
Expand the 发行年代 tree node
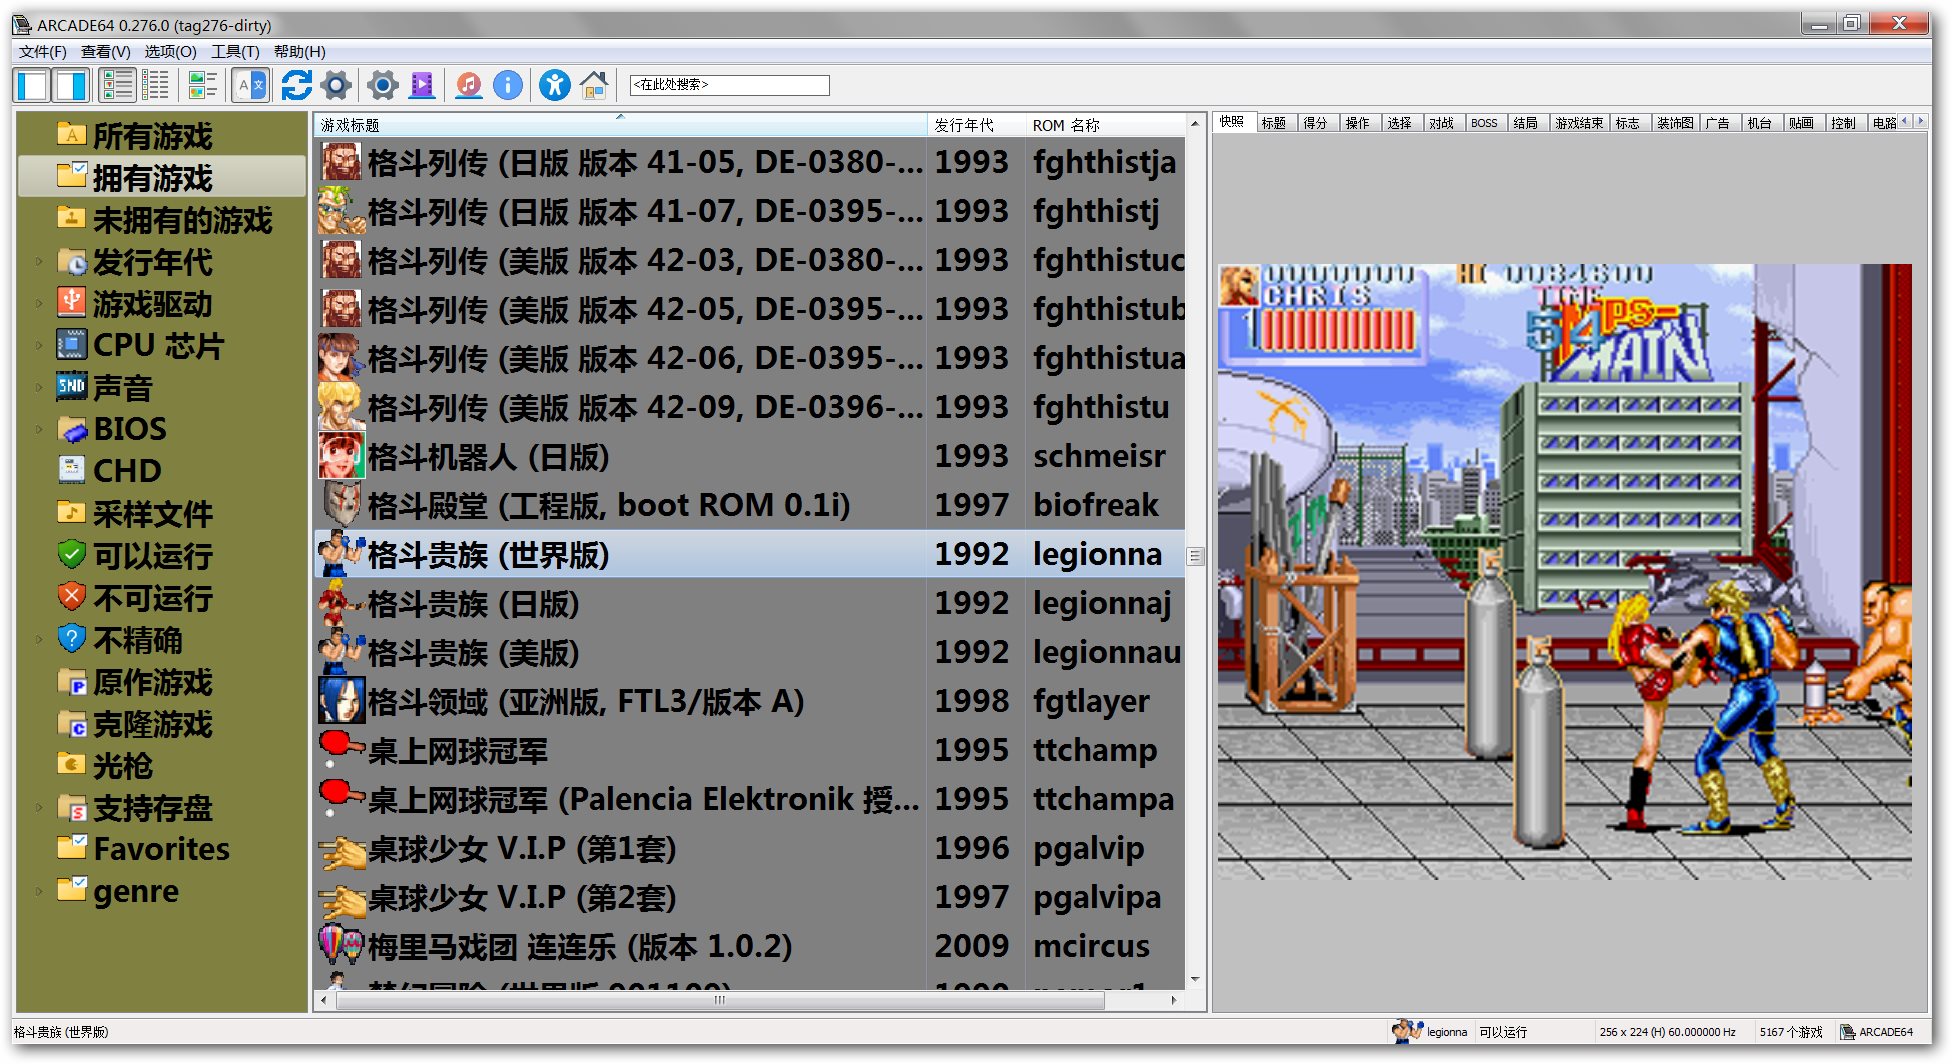click(39, 262)
